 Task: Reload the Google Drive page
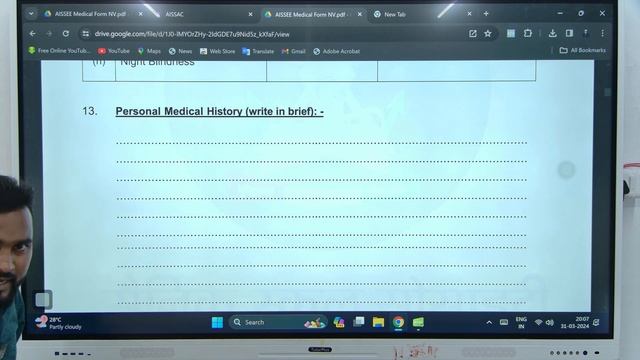tap(66, 34)
